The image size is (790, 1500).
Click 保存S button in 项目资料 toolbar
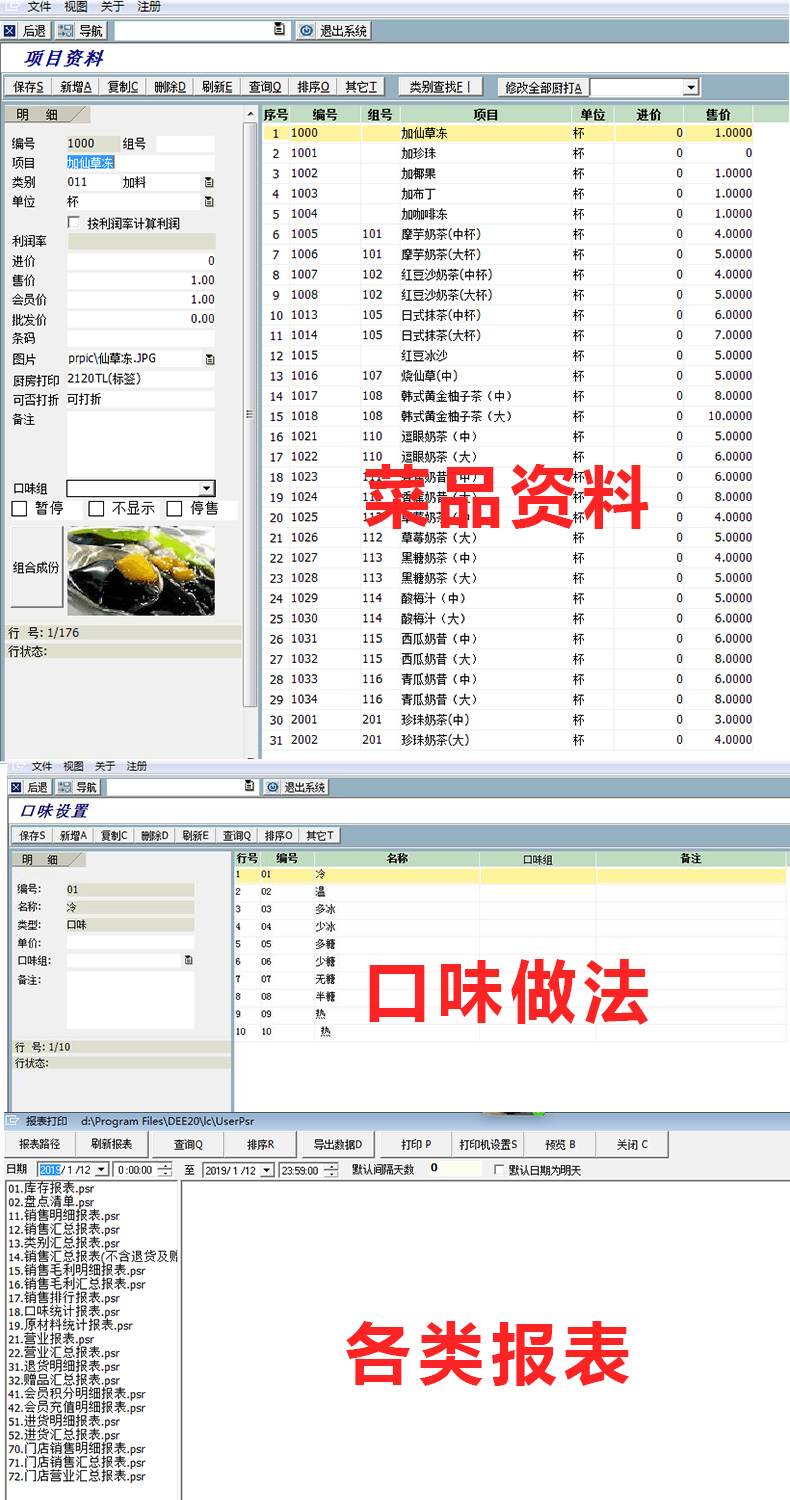coord(27,87)
